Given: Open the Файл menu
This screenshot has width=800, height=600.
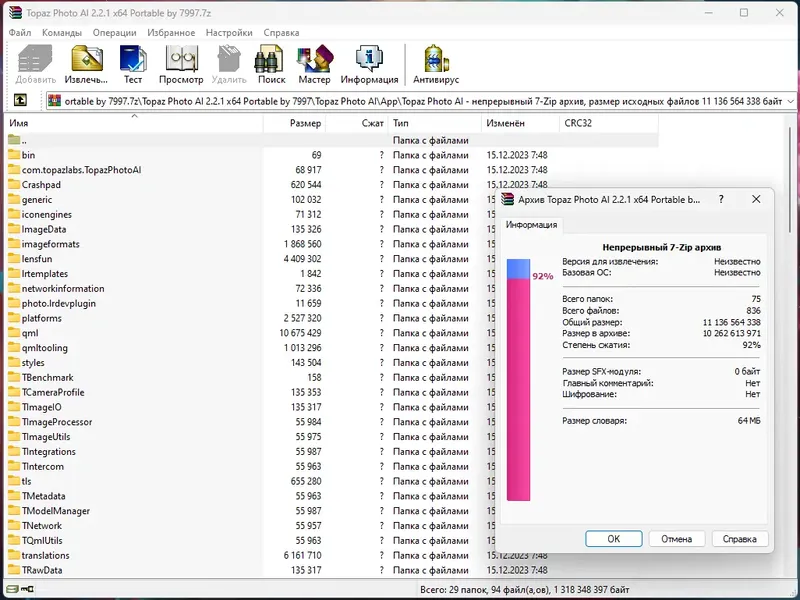Looking at the screenshot, I should [x=21, y=32].
